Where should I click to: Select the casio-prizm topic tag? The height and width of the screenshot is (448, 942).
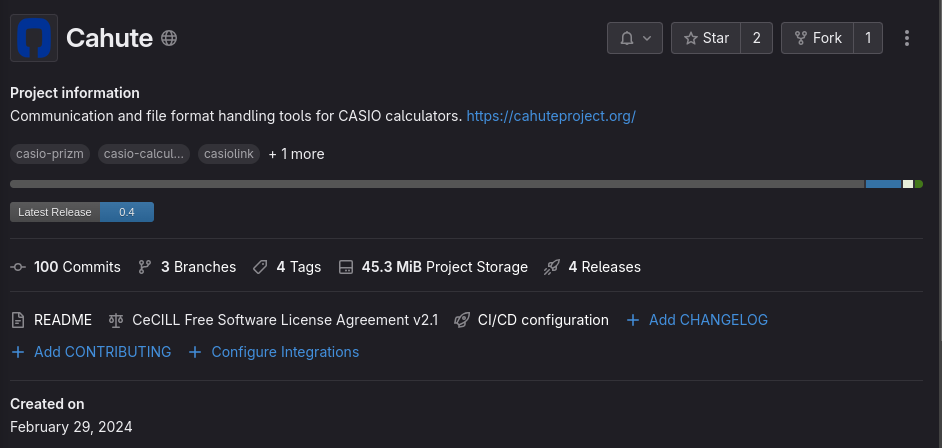(50, 154)
